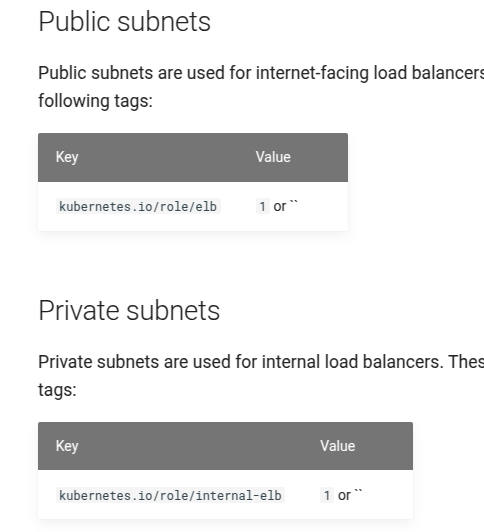Click the 'or' text in private subnets value cell
Image resolution: width=484 pixels, height=532 pixels.
(x=344, y=496)
